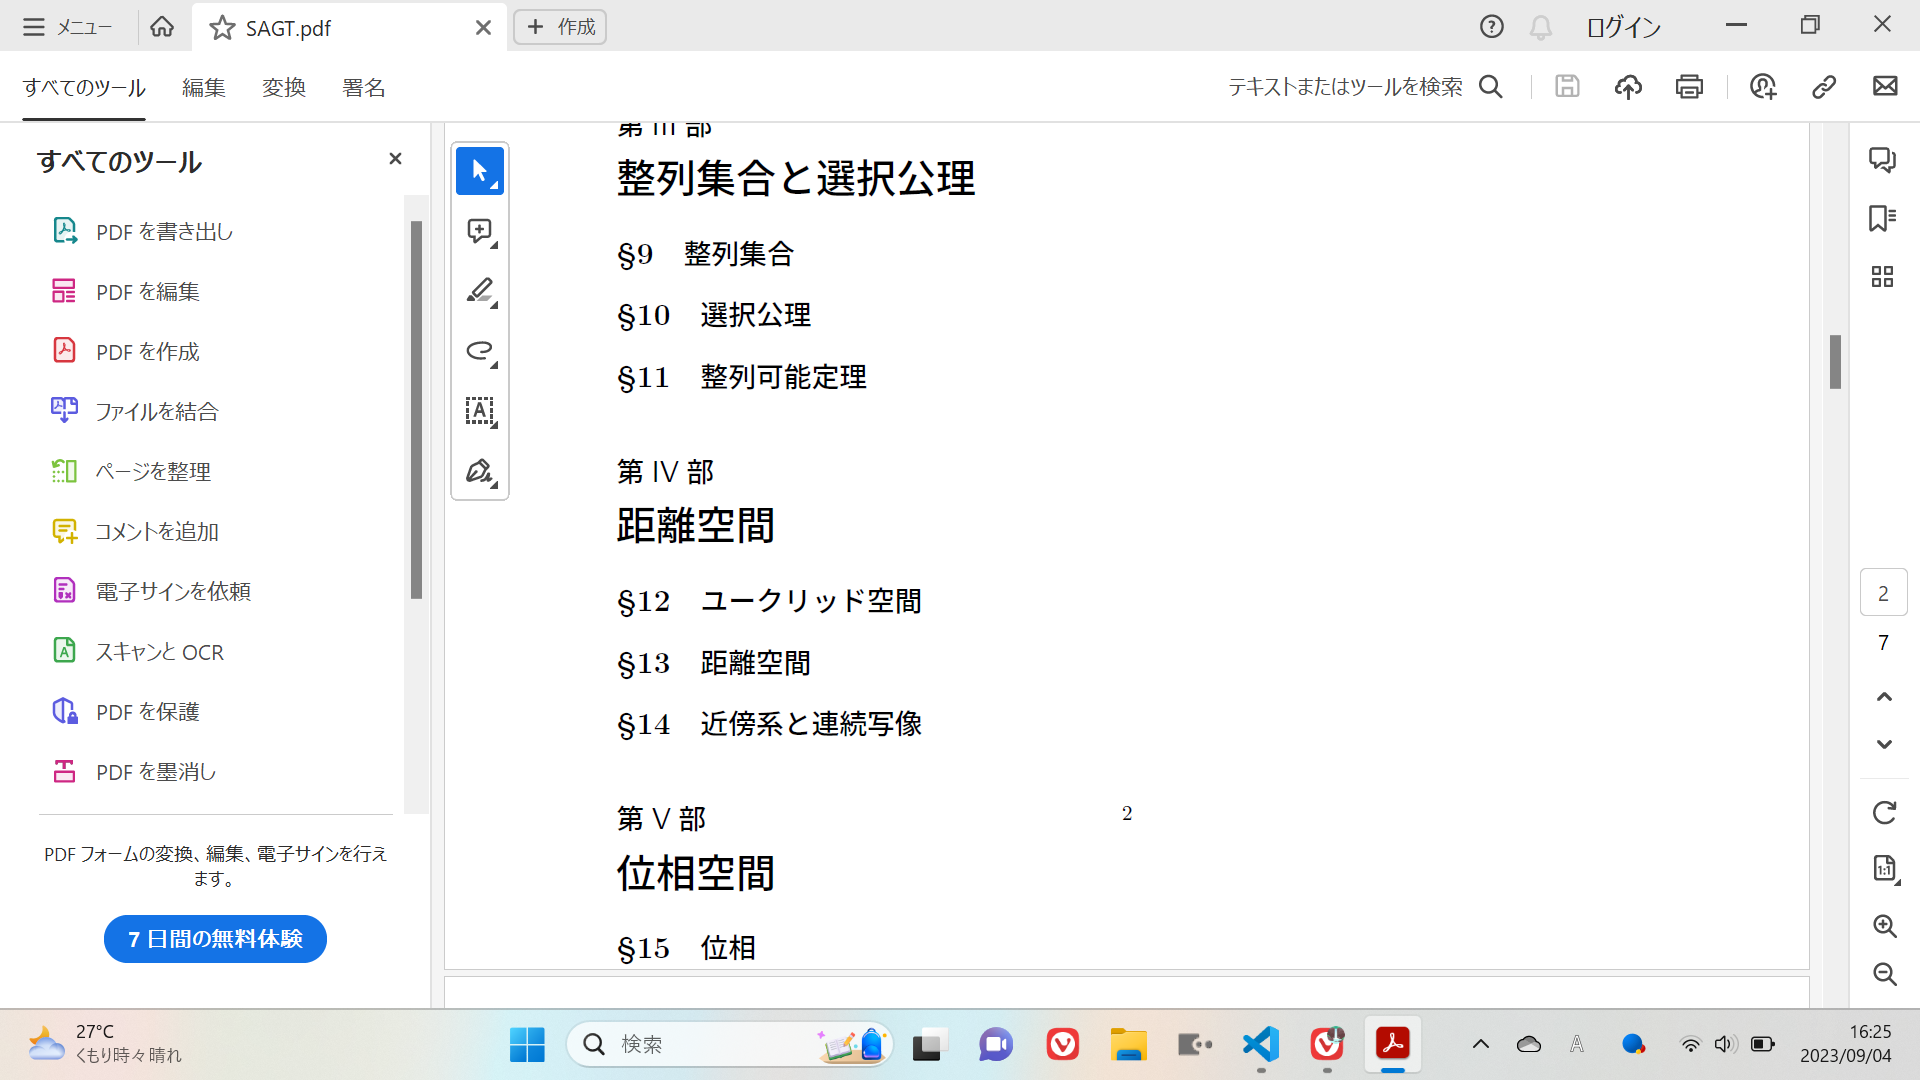Open the Windows Start button

pyautogui.click(x=527, y=1045)
